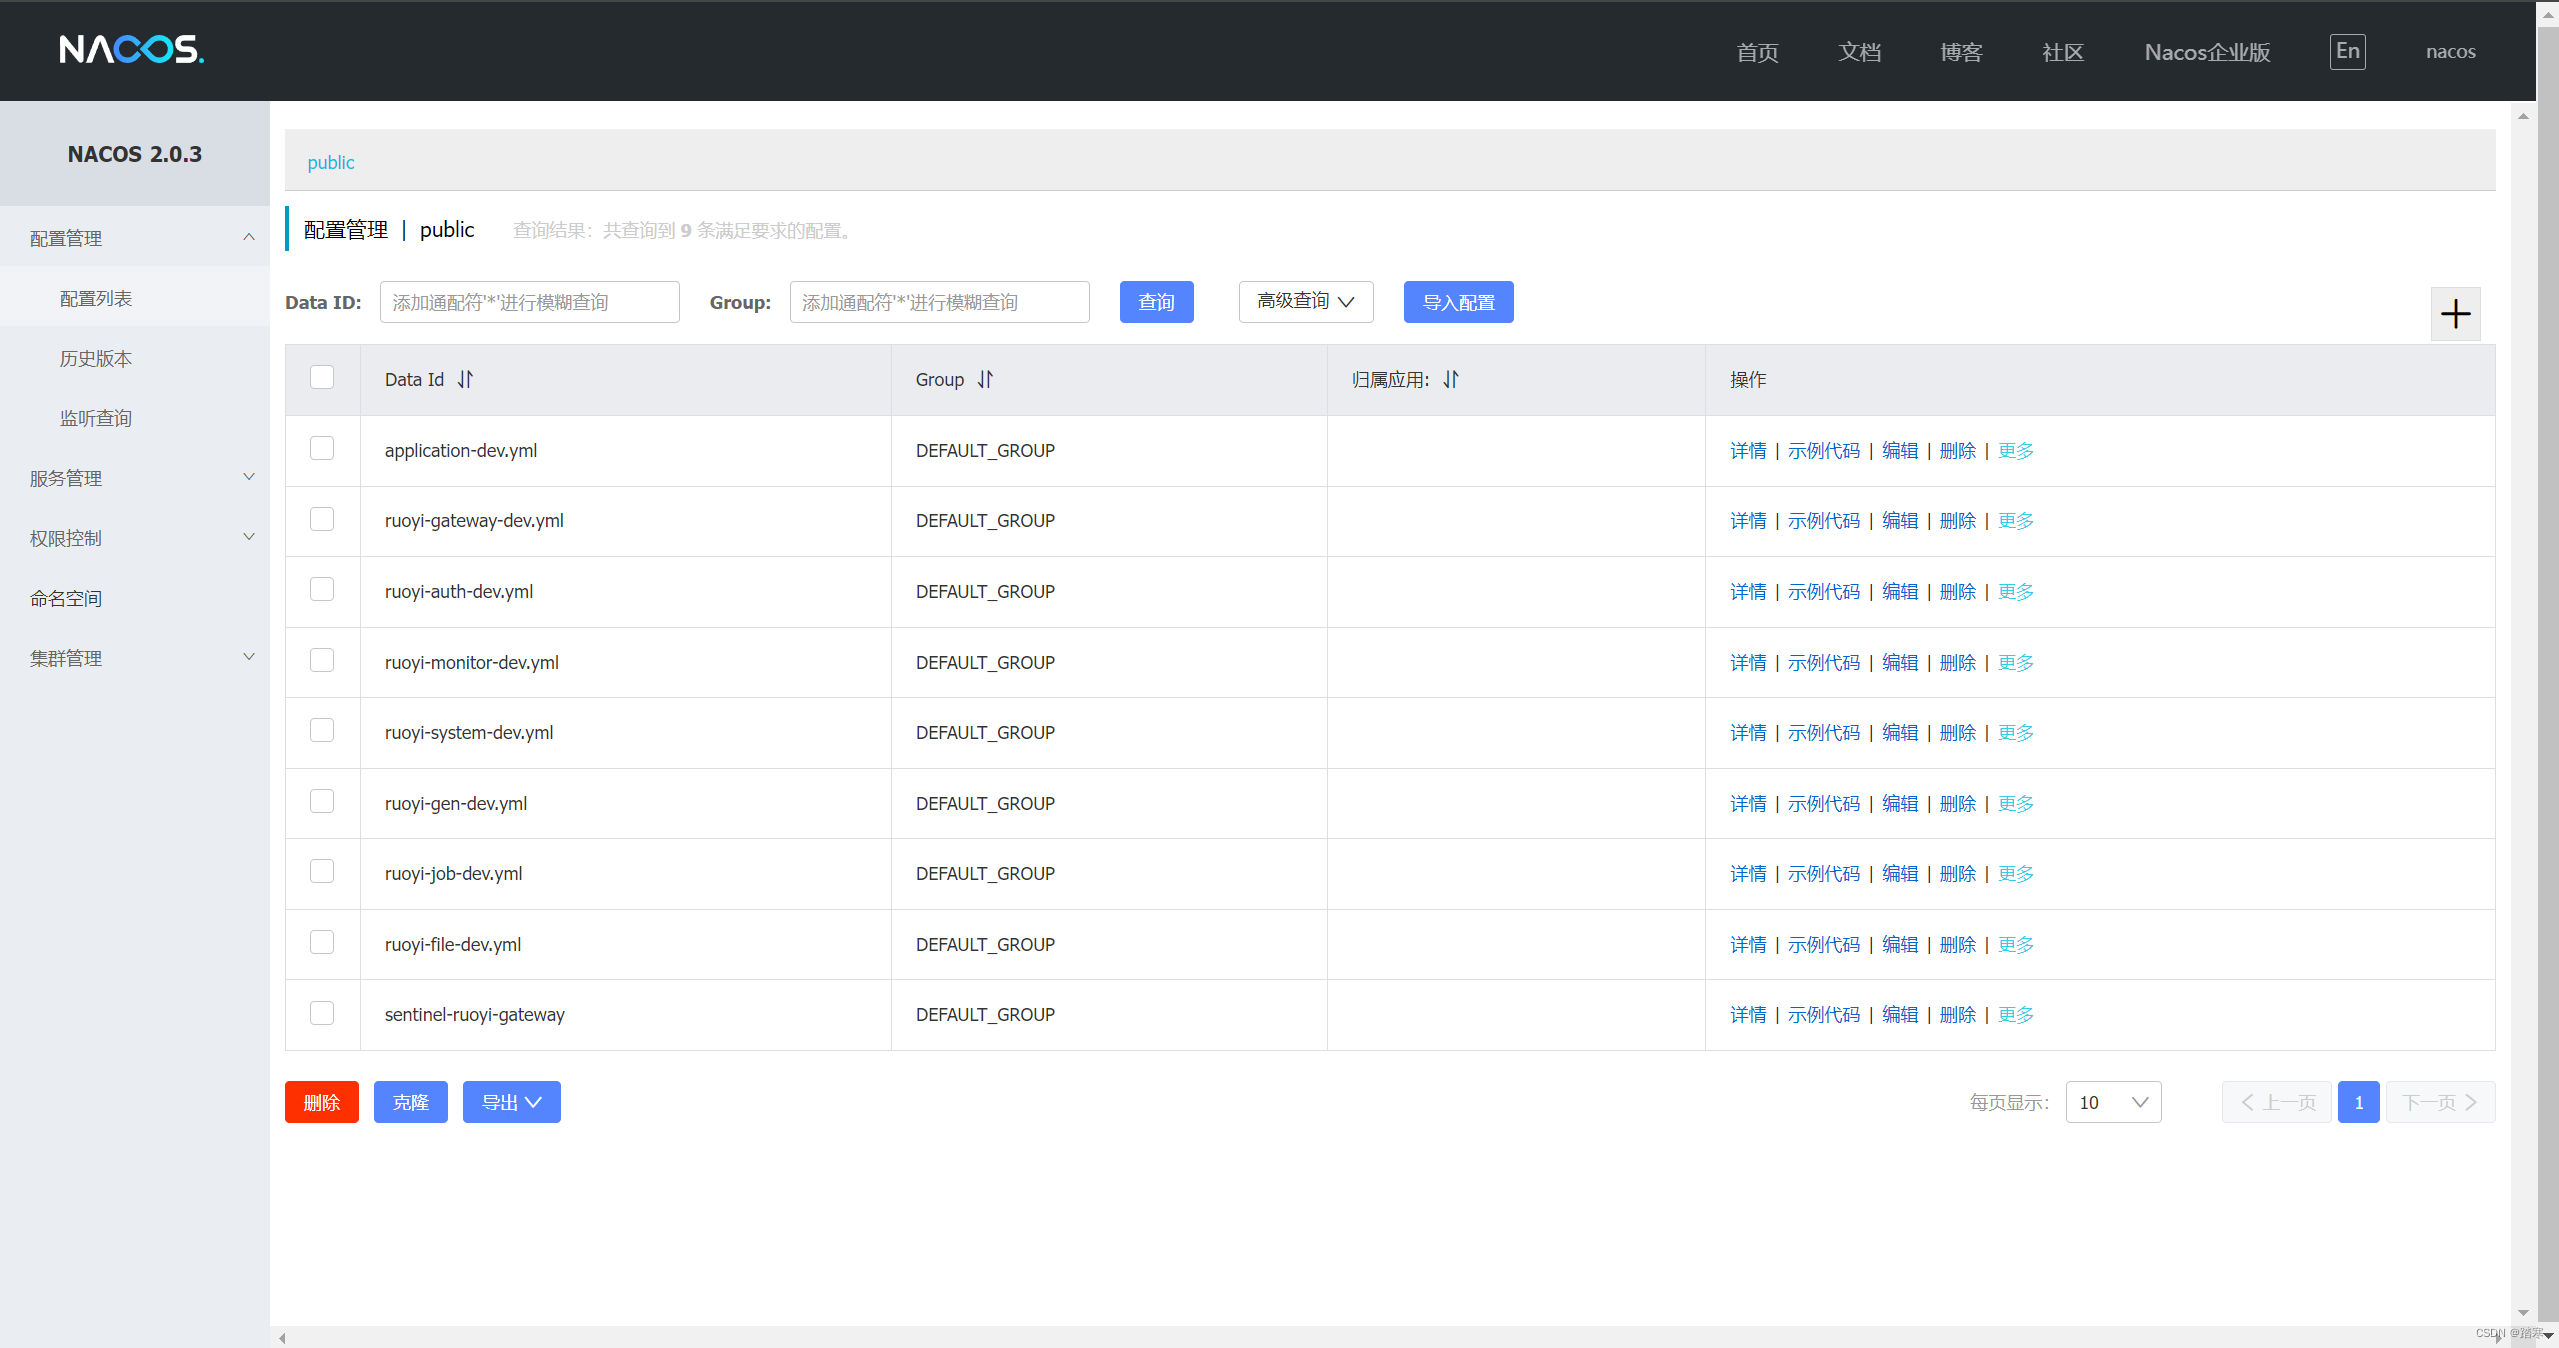The width and height of the screenshot is (2559, 1348).
Task: Open the 导出 export dropdown
Action: tap(511, 1102)
